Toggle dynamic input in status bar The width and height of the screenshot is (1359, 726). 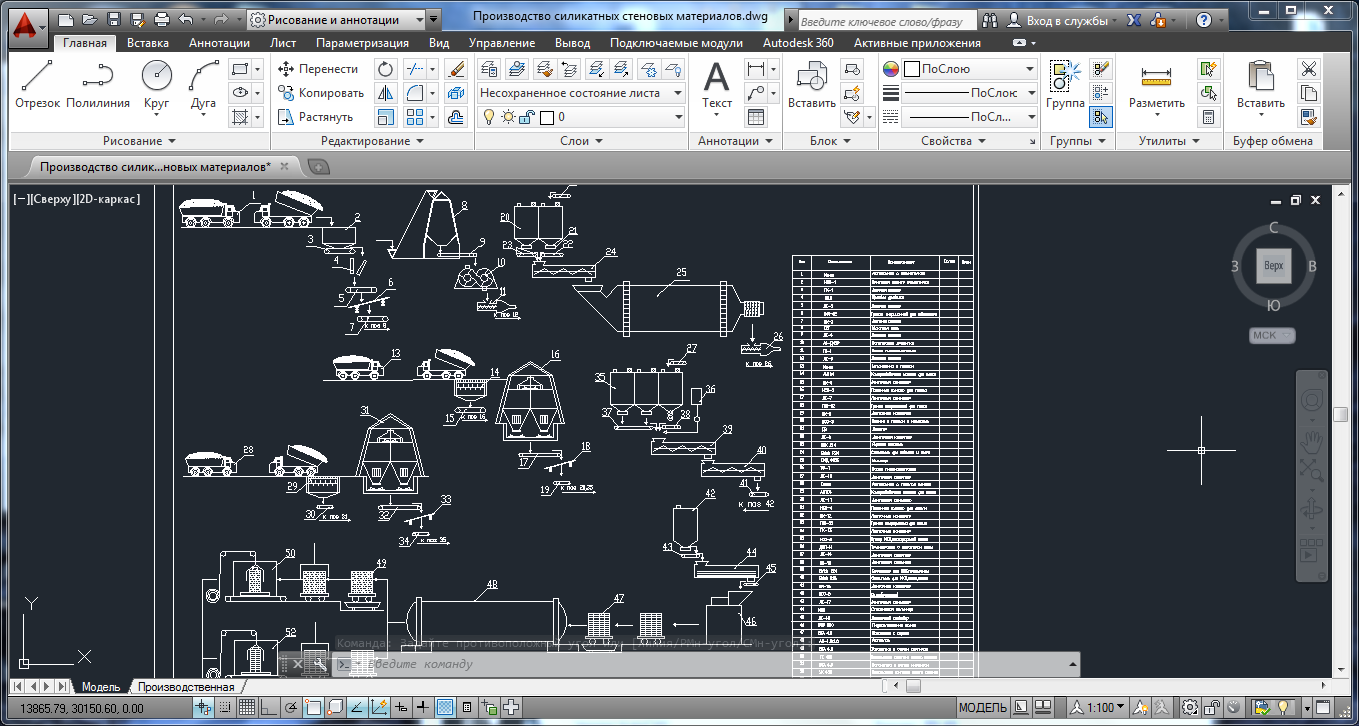tap(401, 708)
